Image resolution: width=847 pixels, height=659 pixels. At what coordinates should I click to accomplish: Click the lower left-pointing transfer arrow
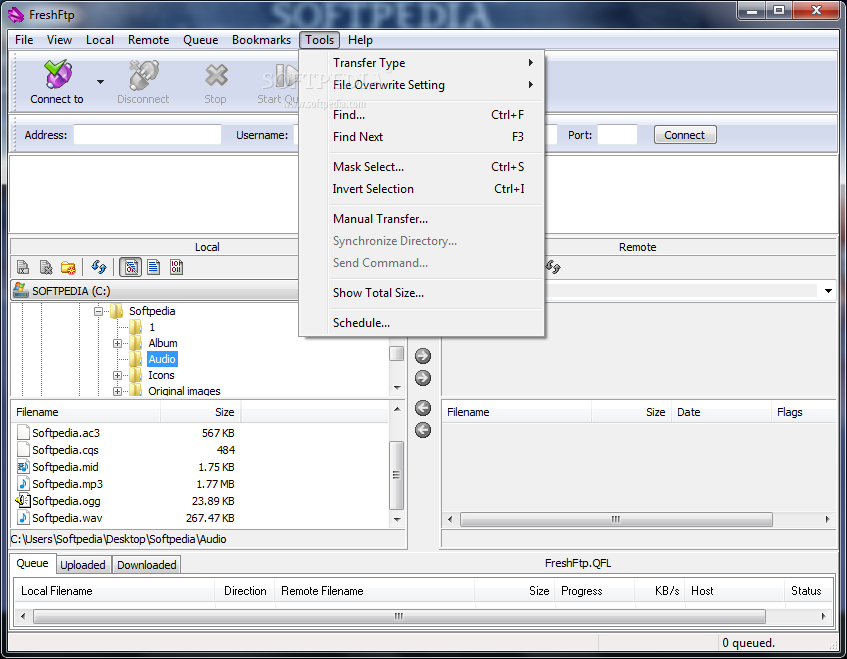(423, 430)
